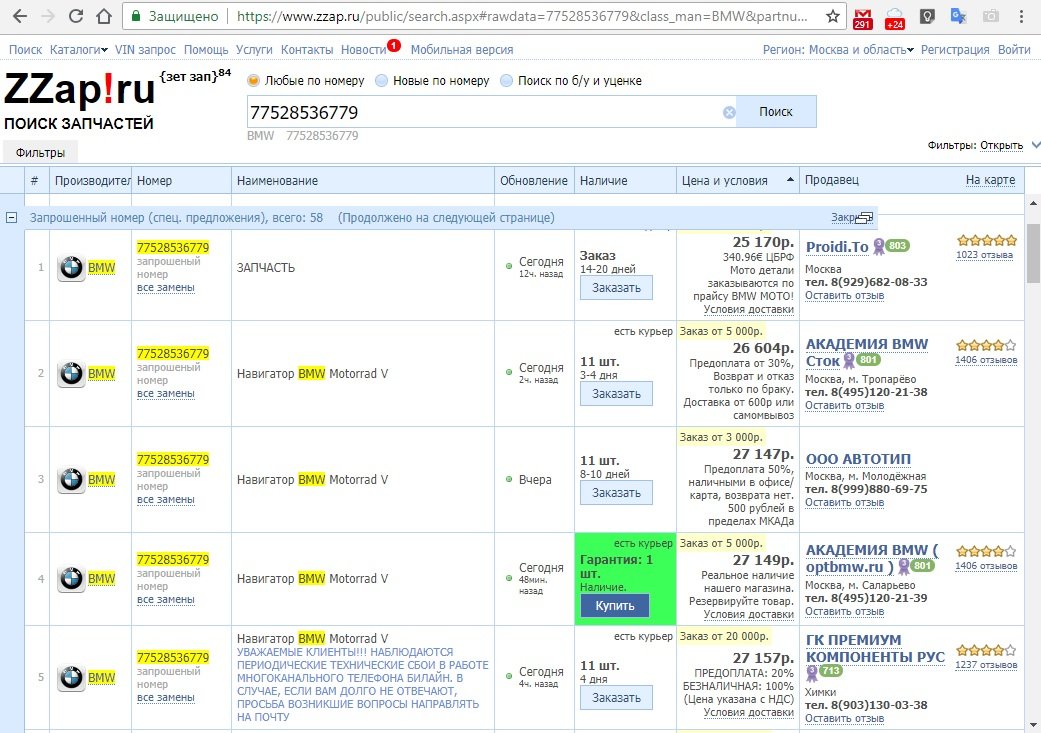1041x733 pixels.
Task: Click the 5-star rating for Proidi.To
Action: pyautogui.click(x=986, y=240)
